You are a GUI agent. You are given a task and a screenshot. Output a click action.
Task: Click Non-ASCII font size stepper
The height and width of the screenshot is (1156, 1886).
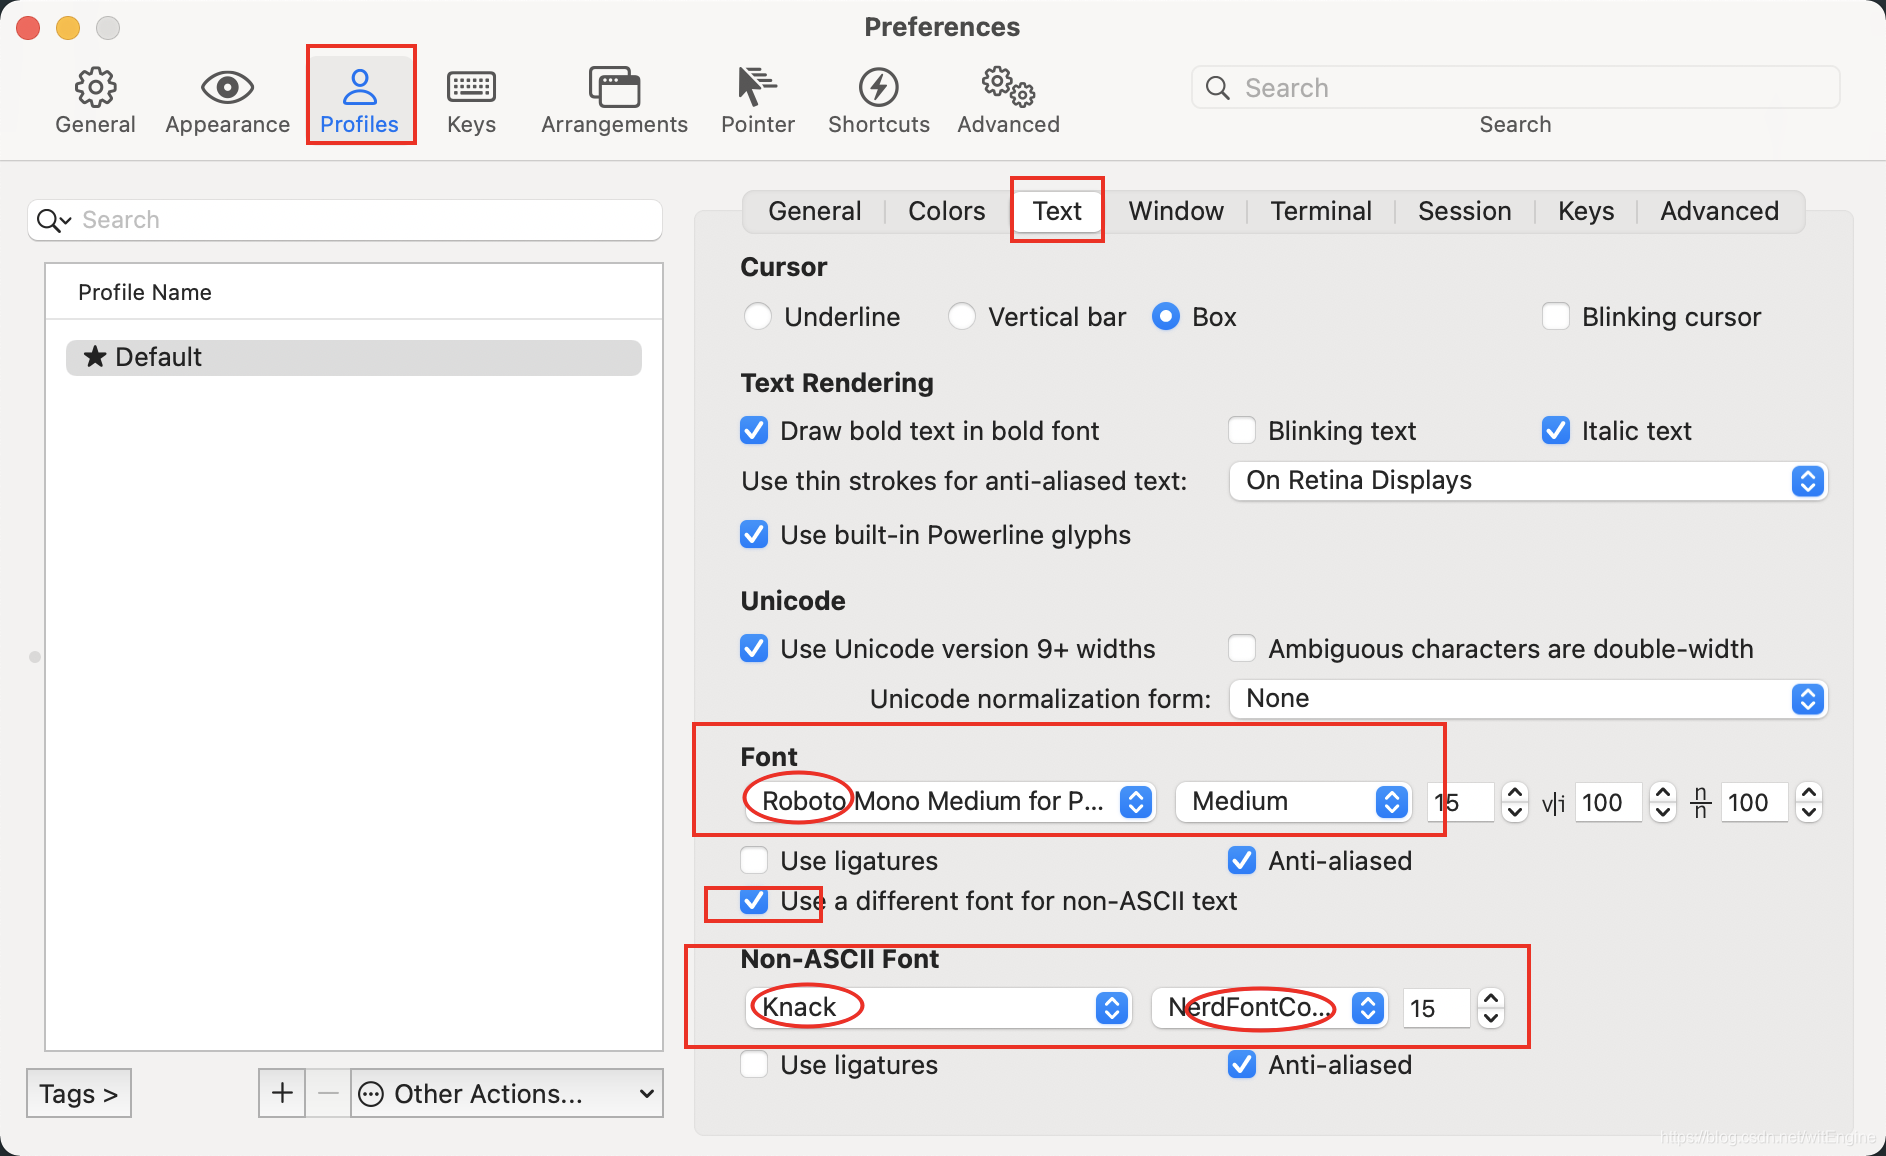[x=1491, y=1008]
